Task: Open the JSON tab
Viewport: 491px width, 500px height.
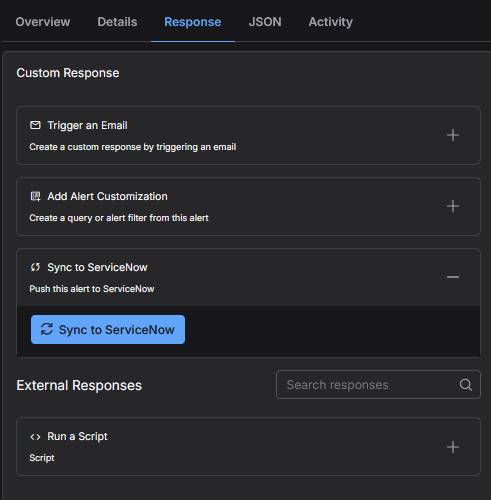Action: [265, 22]
